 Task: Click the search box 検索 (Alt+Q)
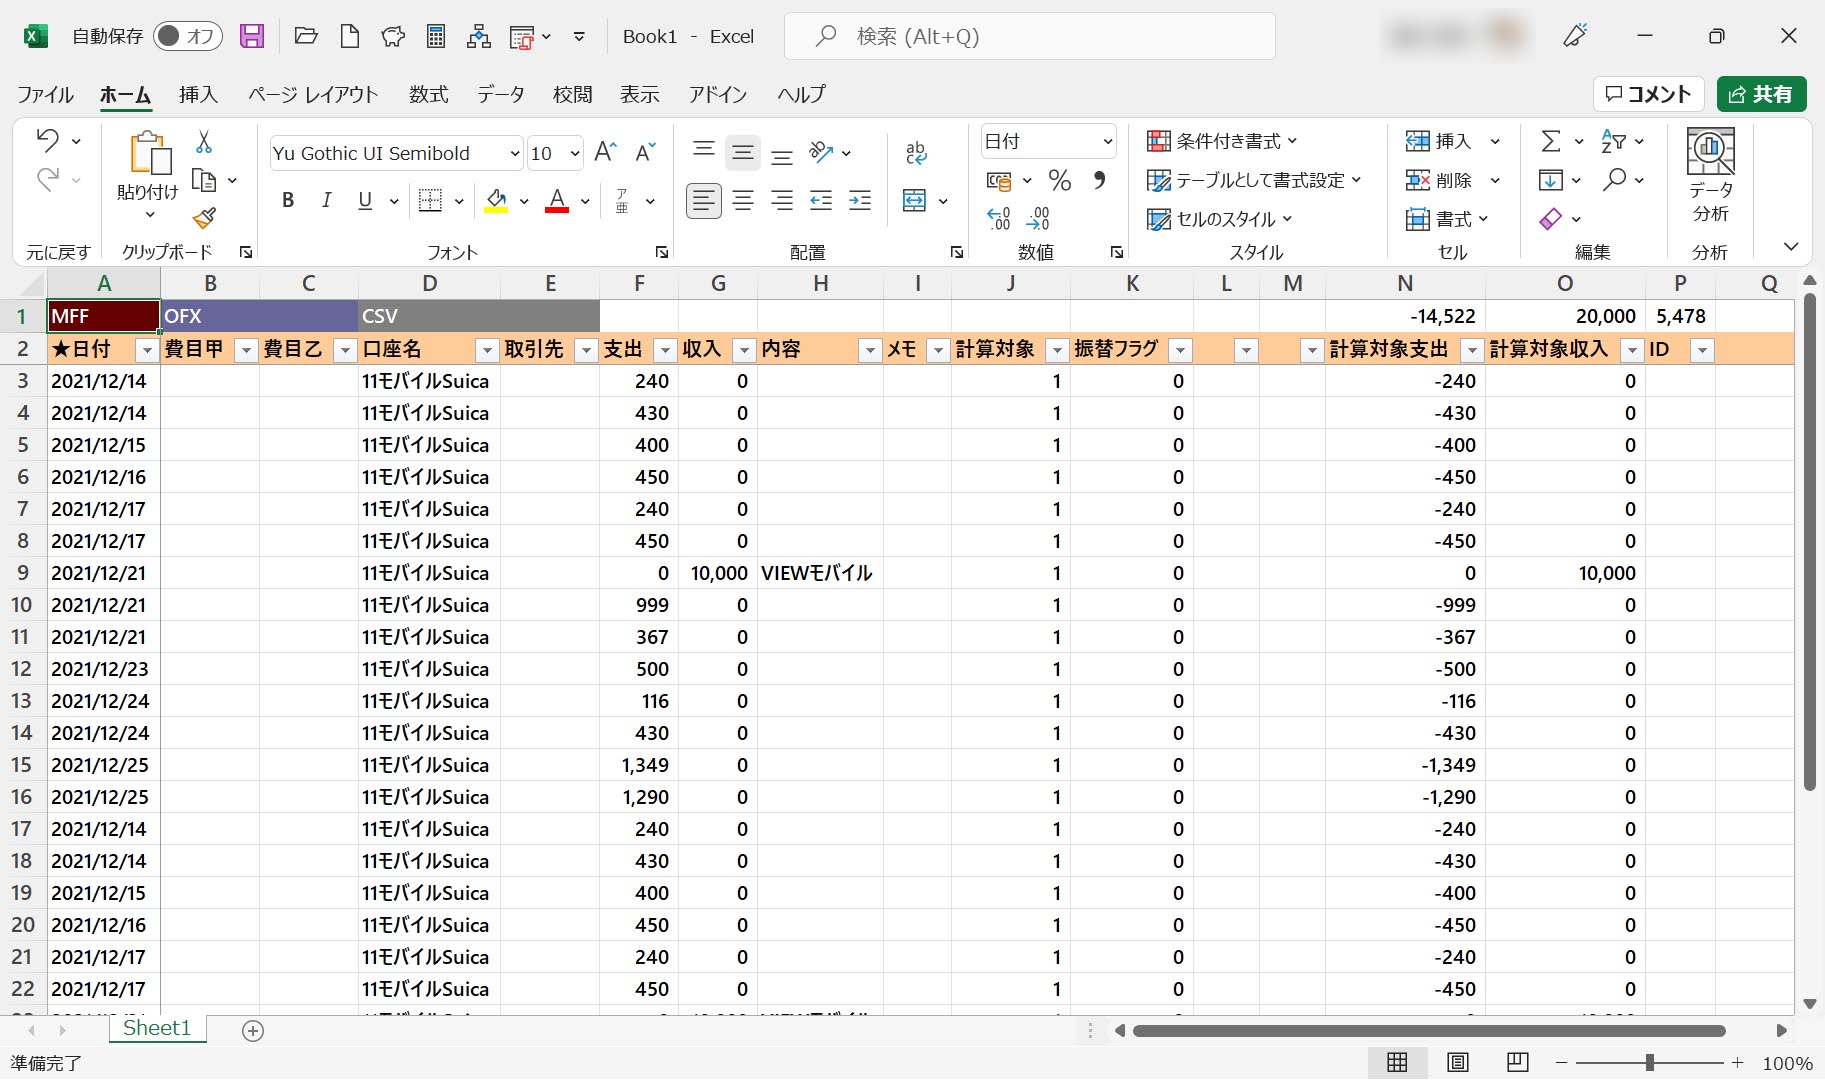point(1030,37)
